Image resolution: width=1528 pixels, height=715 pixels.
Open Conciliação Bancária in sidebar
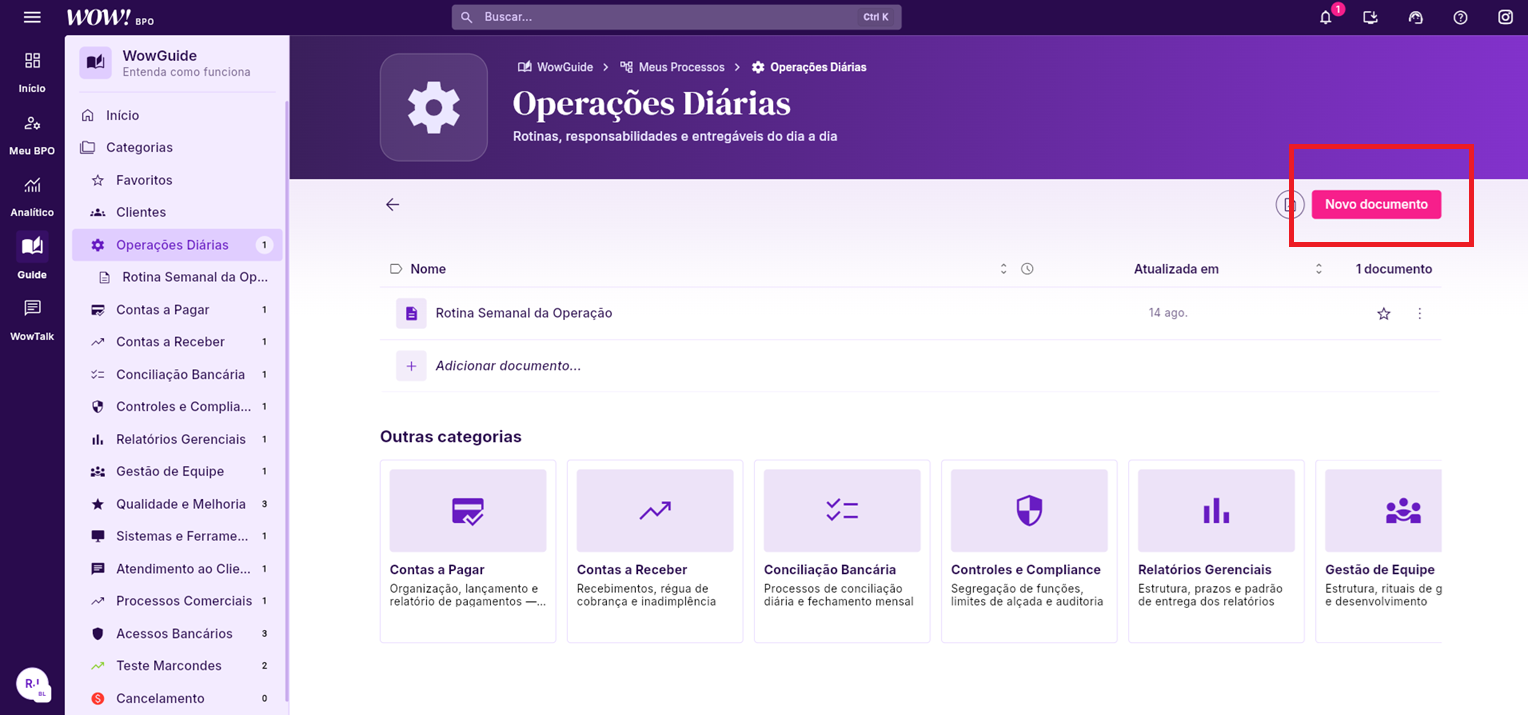pos(176,374)
